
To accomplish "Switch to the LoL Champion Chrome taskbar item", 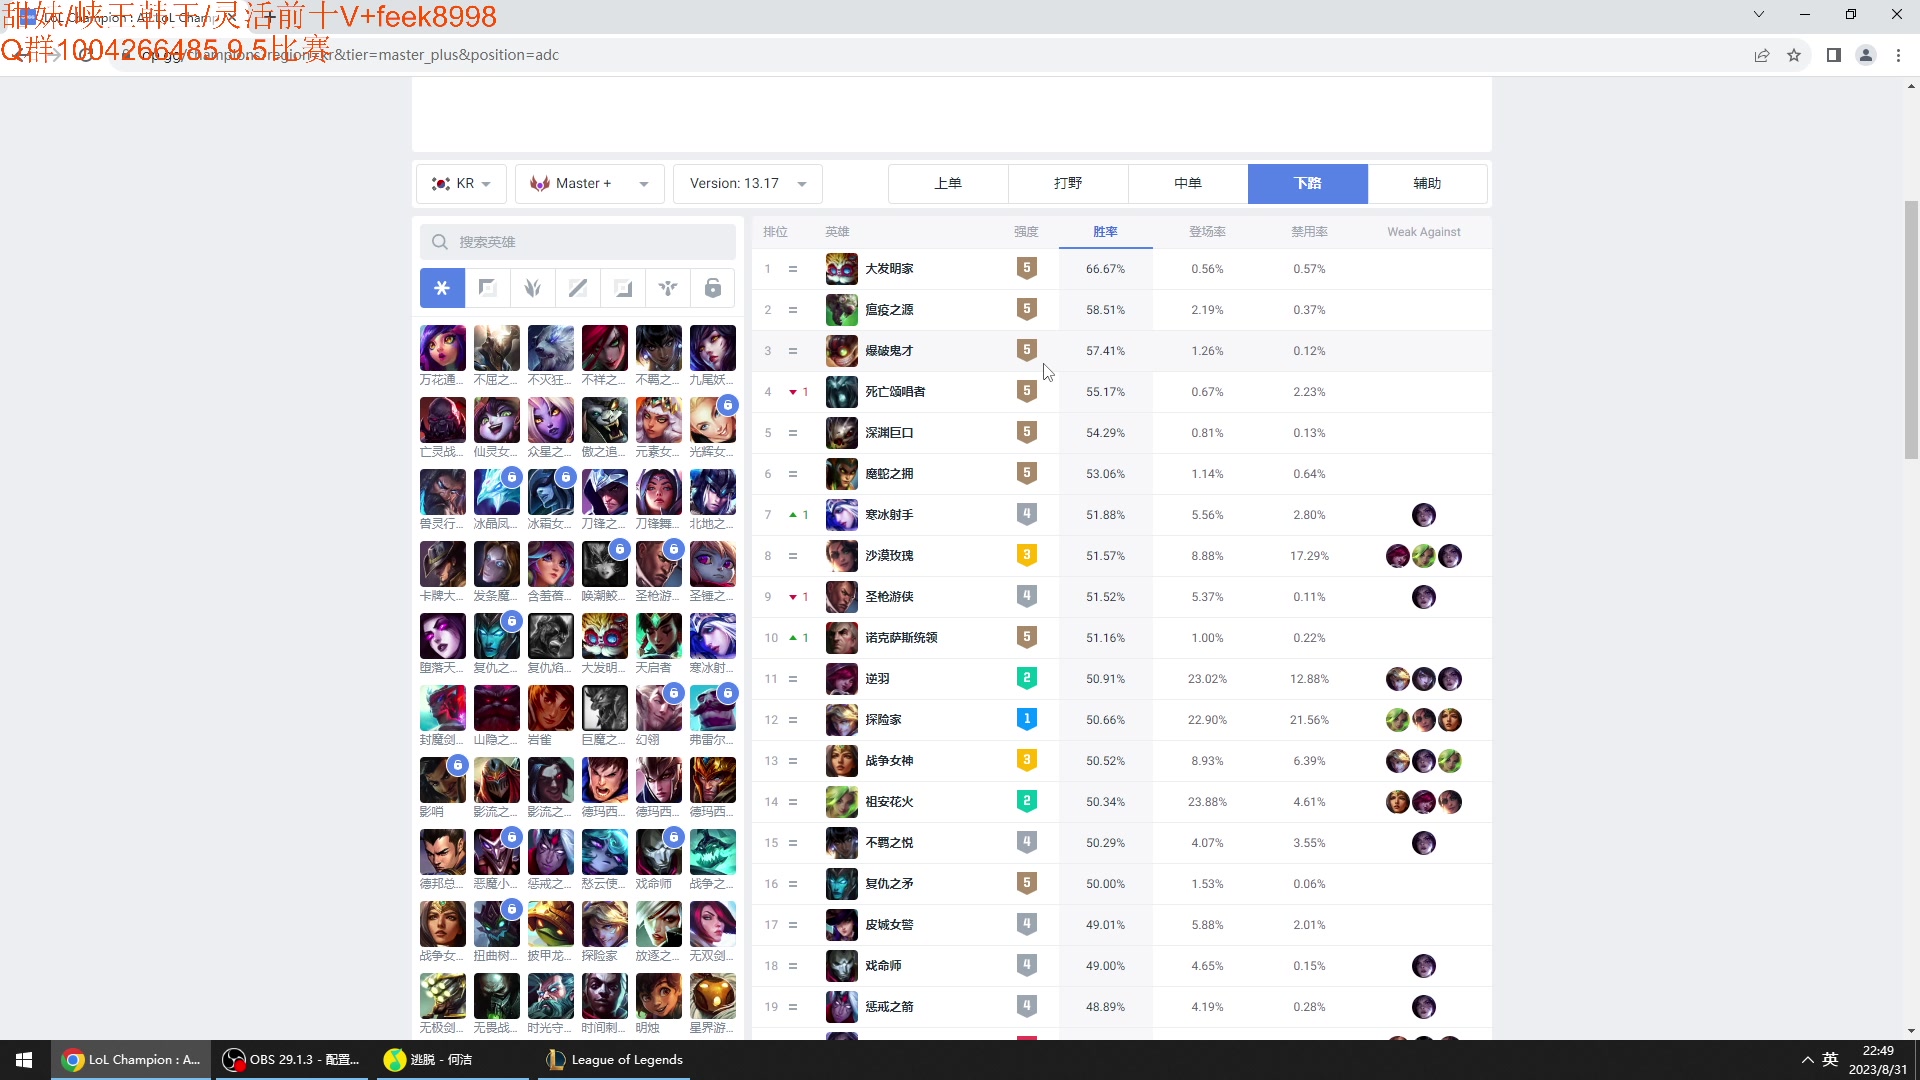I will coord(131,1060).
